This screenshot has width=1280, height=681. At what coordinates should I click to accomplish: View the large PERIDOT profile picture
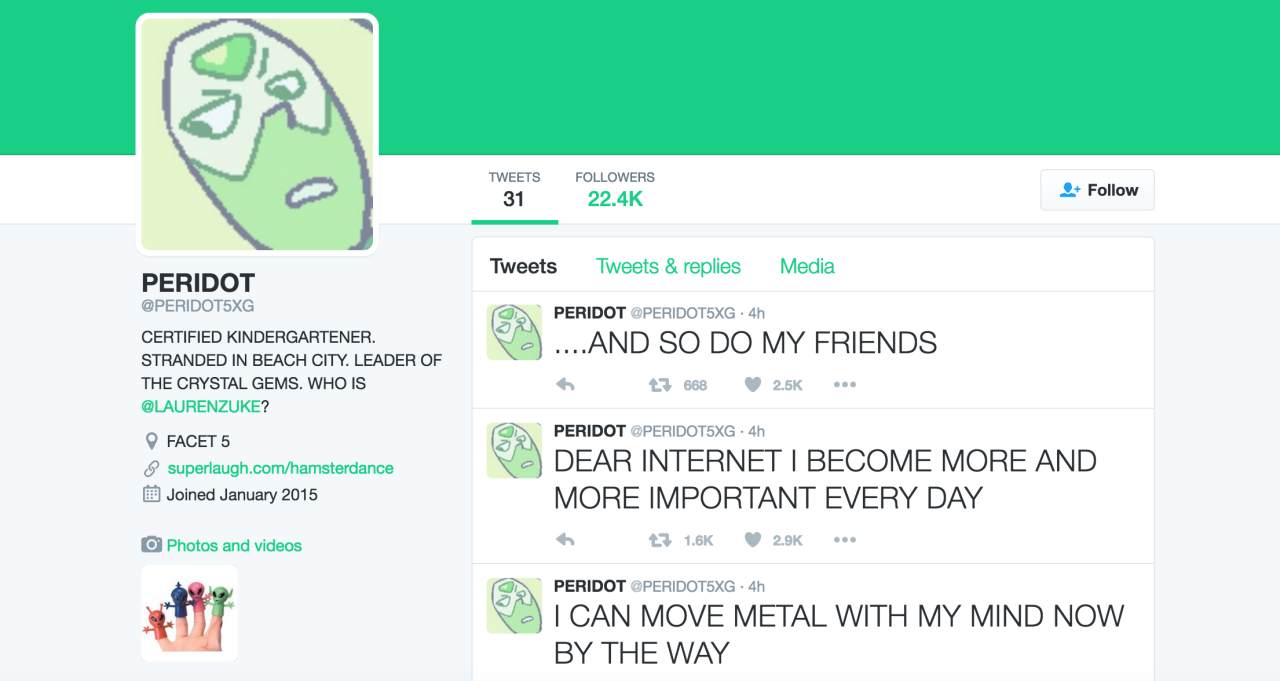click(257, 134)
